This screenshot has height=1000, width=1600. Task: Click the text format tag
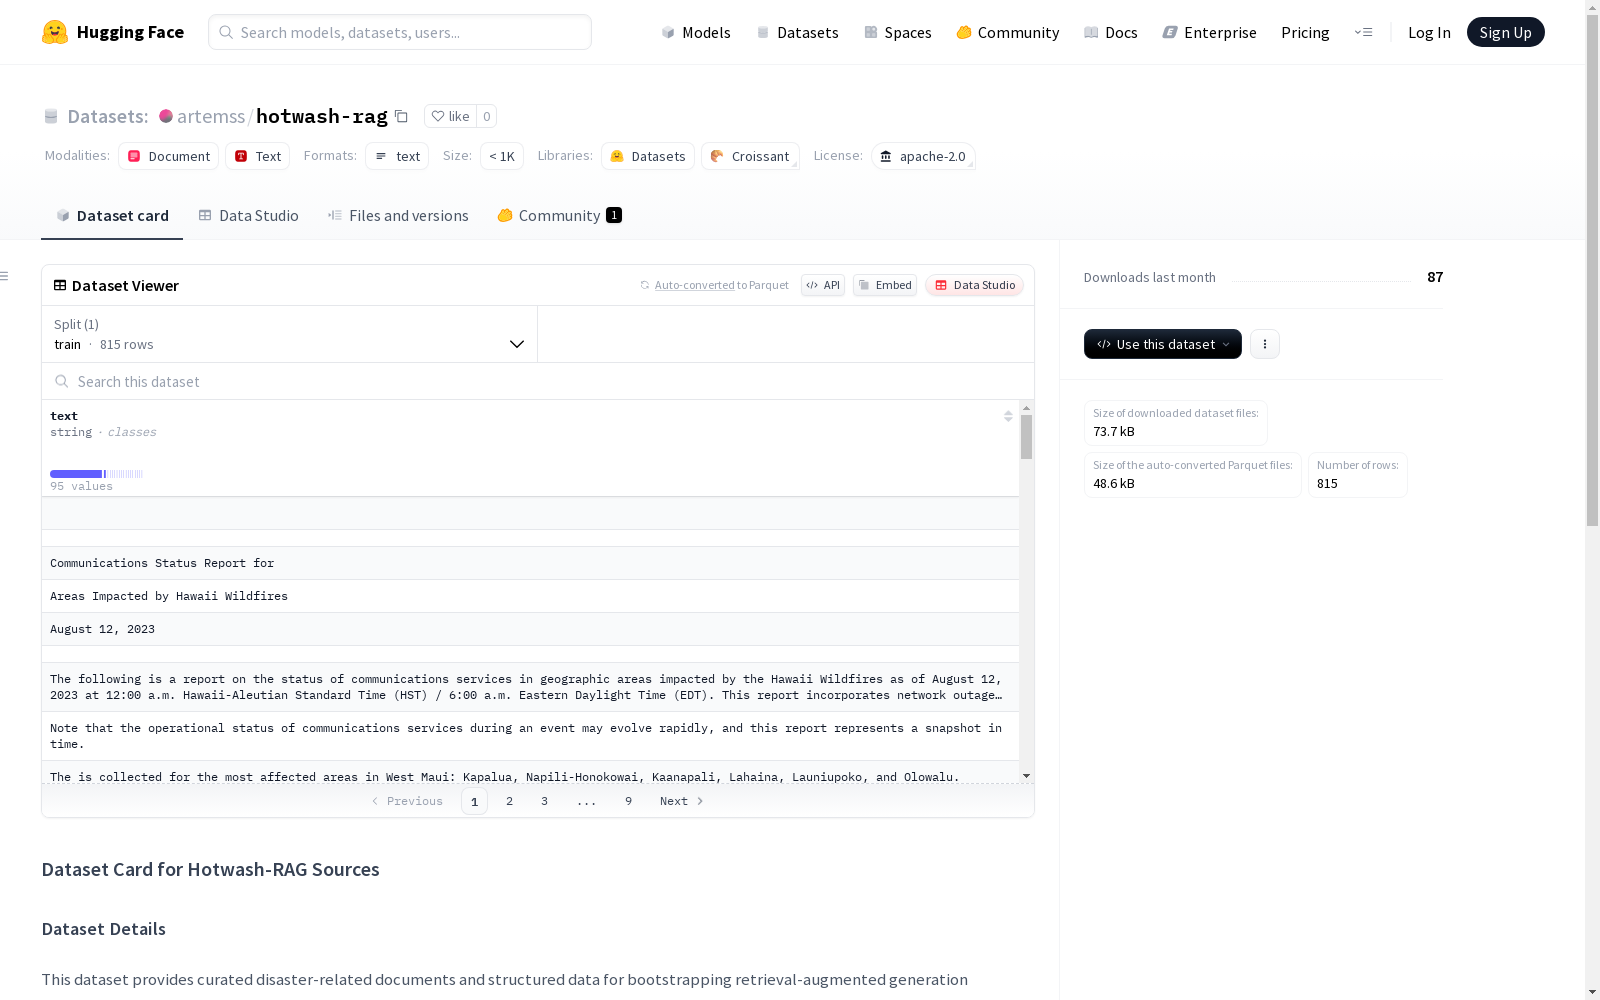[397, 156]
